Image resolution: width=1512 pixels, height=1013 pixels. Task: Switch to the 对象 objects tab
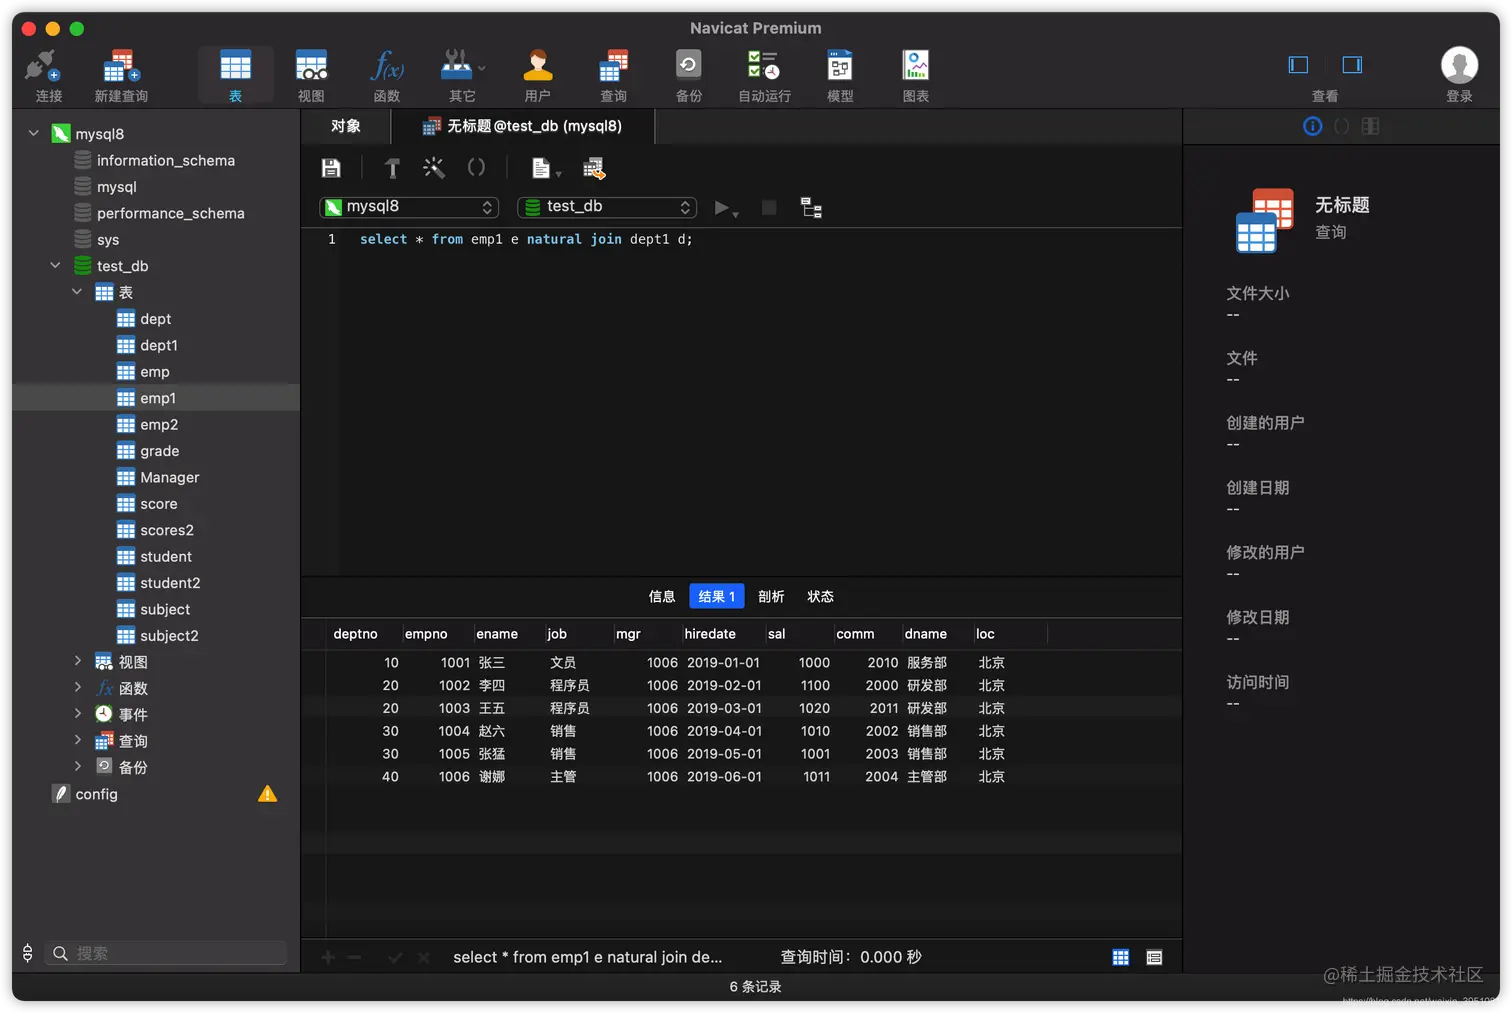pos(346,126)
